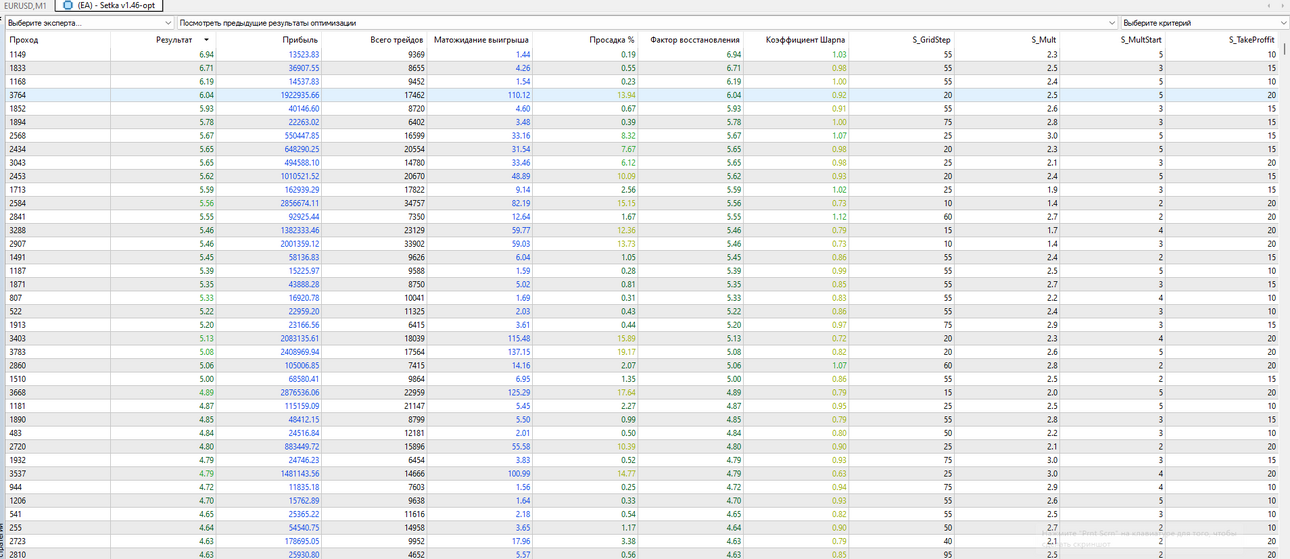
Task: Click profit value 105006.85
Action: pos(300,365)
